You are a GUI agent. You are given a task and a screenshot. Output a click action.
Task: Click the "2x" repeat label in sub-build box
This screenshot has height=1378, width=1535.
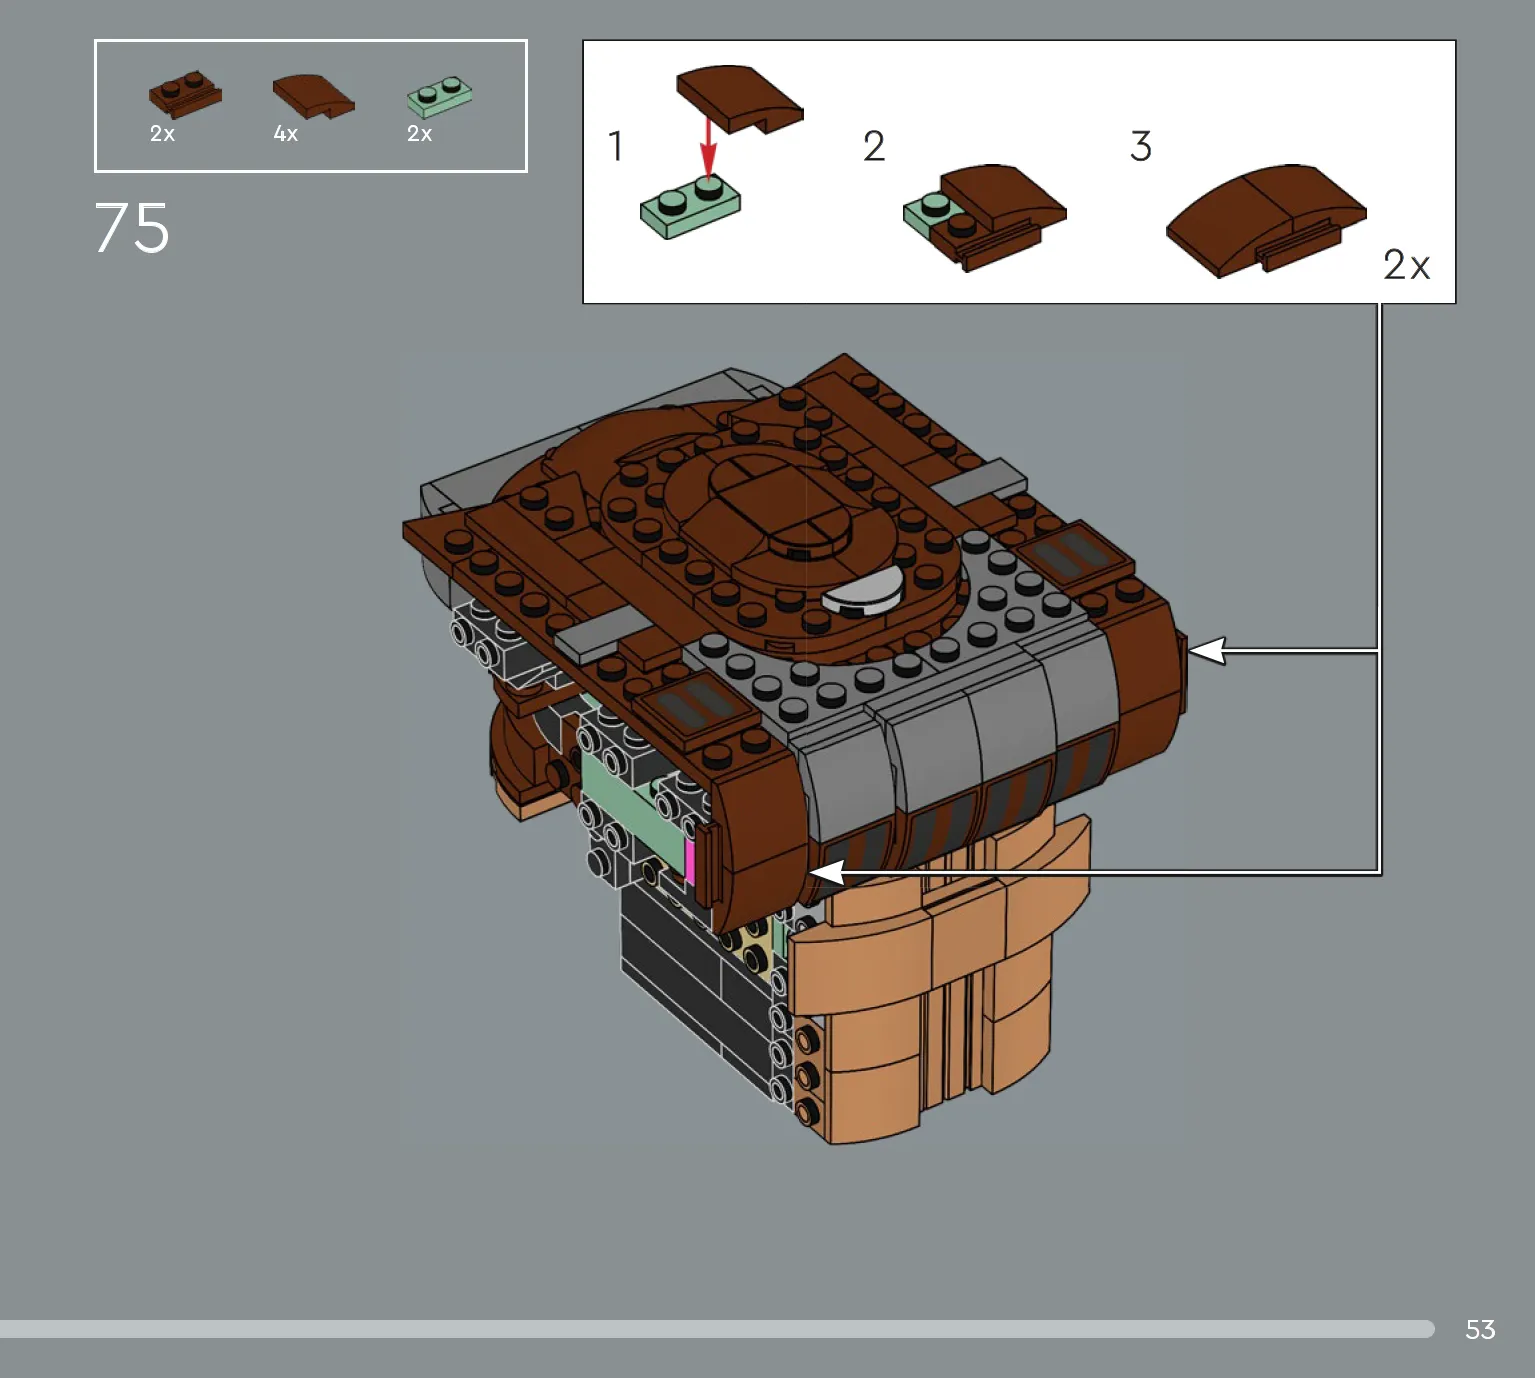tap(1406, 265)
